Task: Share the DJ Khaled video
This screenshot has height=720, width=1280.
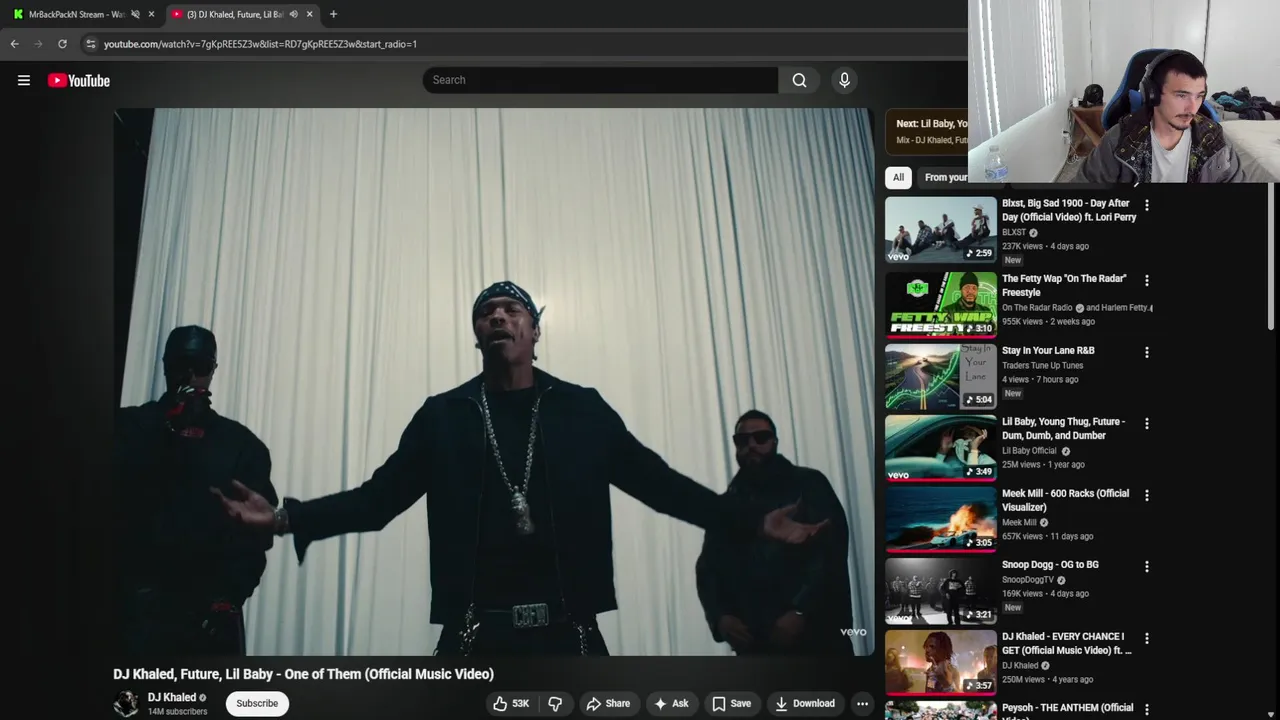Action: click(x=608, y=703)
